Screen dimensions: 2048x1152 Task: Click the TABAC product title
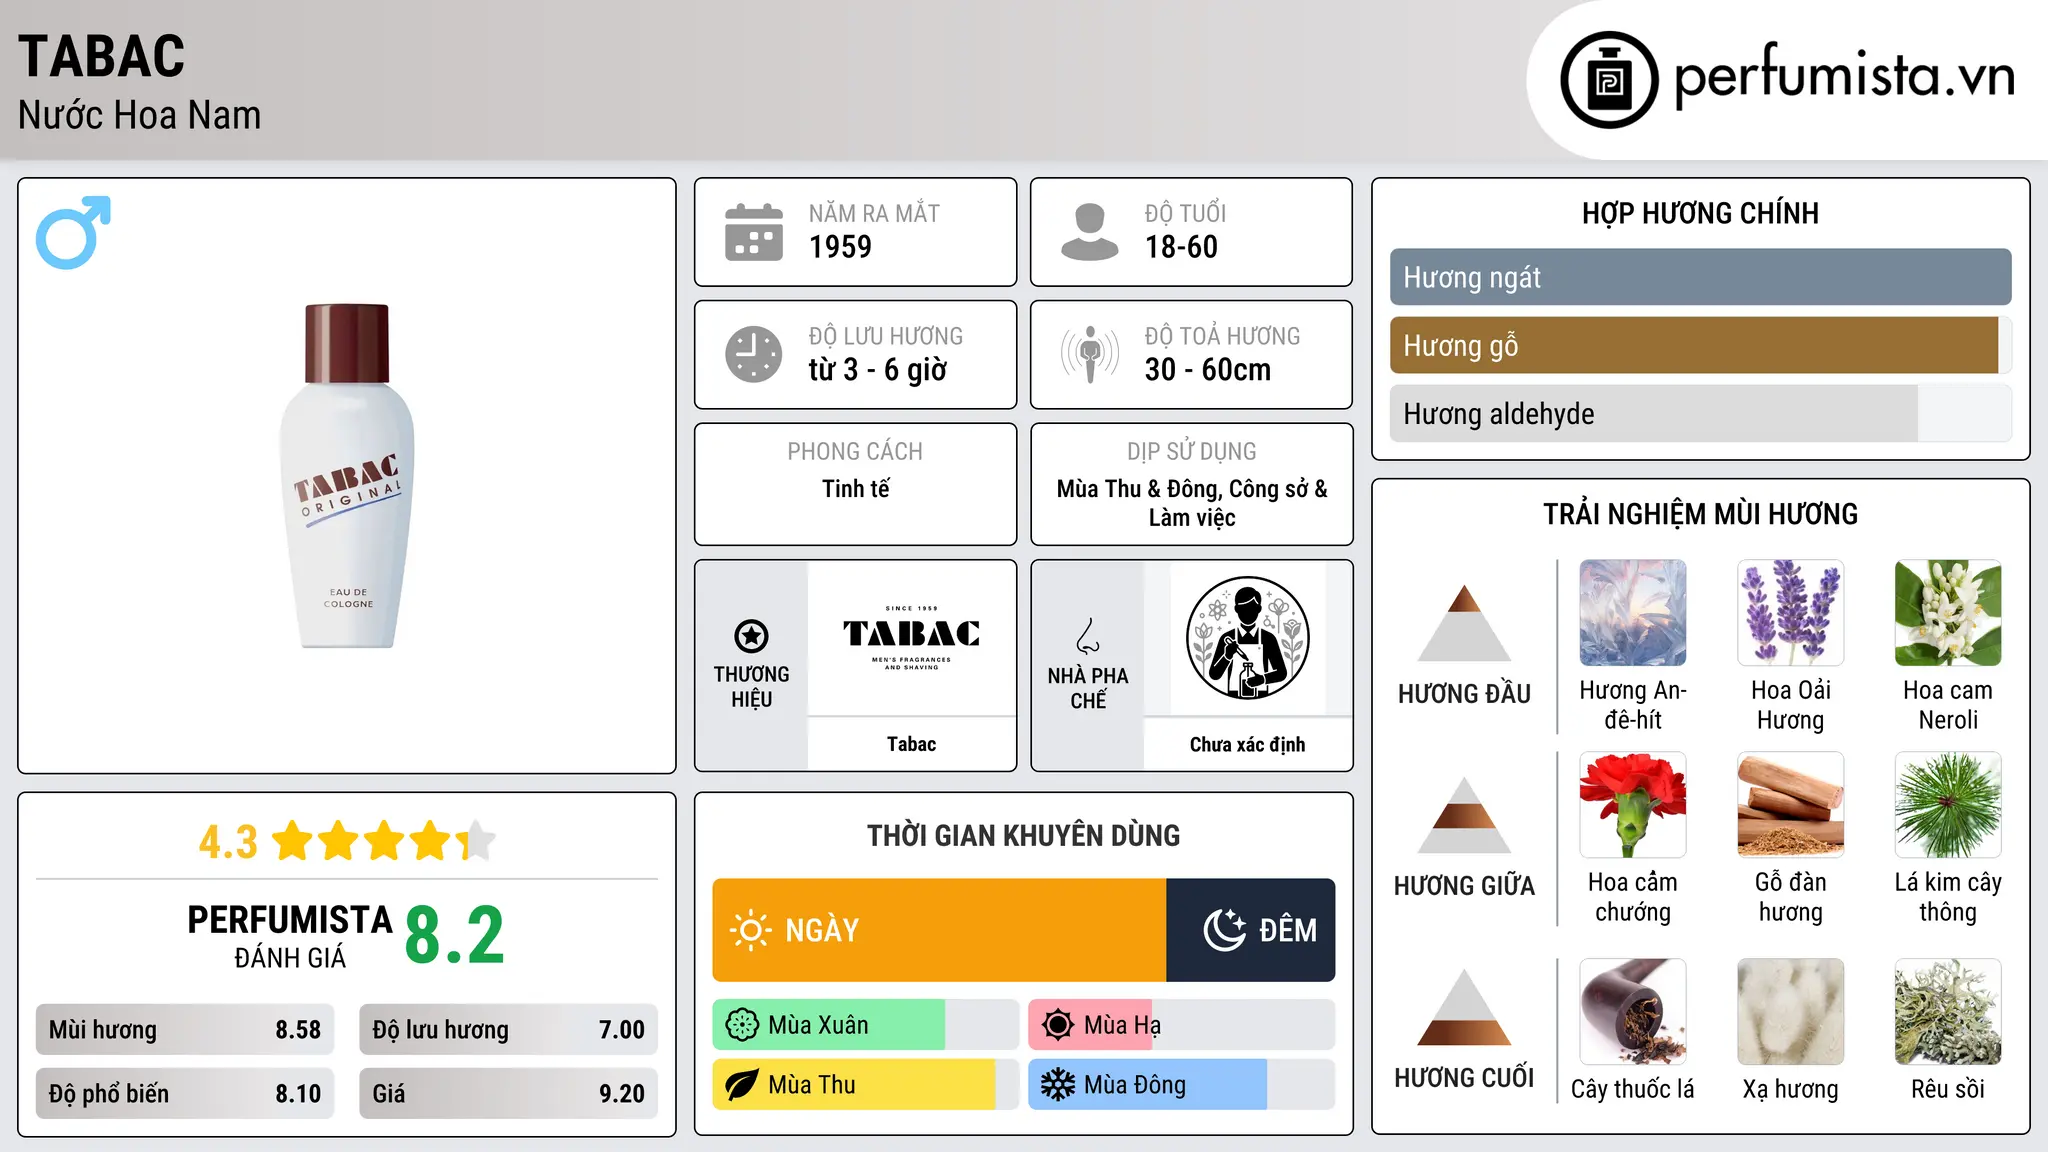pos(102,57)
